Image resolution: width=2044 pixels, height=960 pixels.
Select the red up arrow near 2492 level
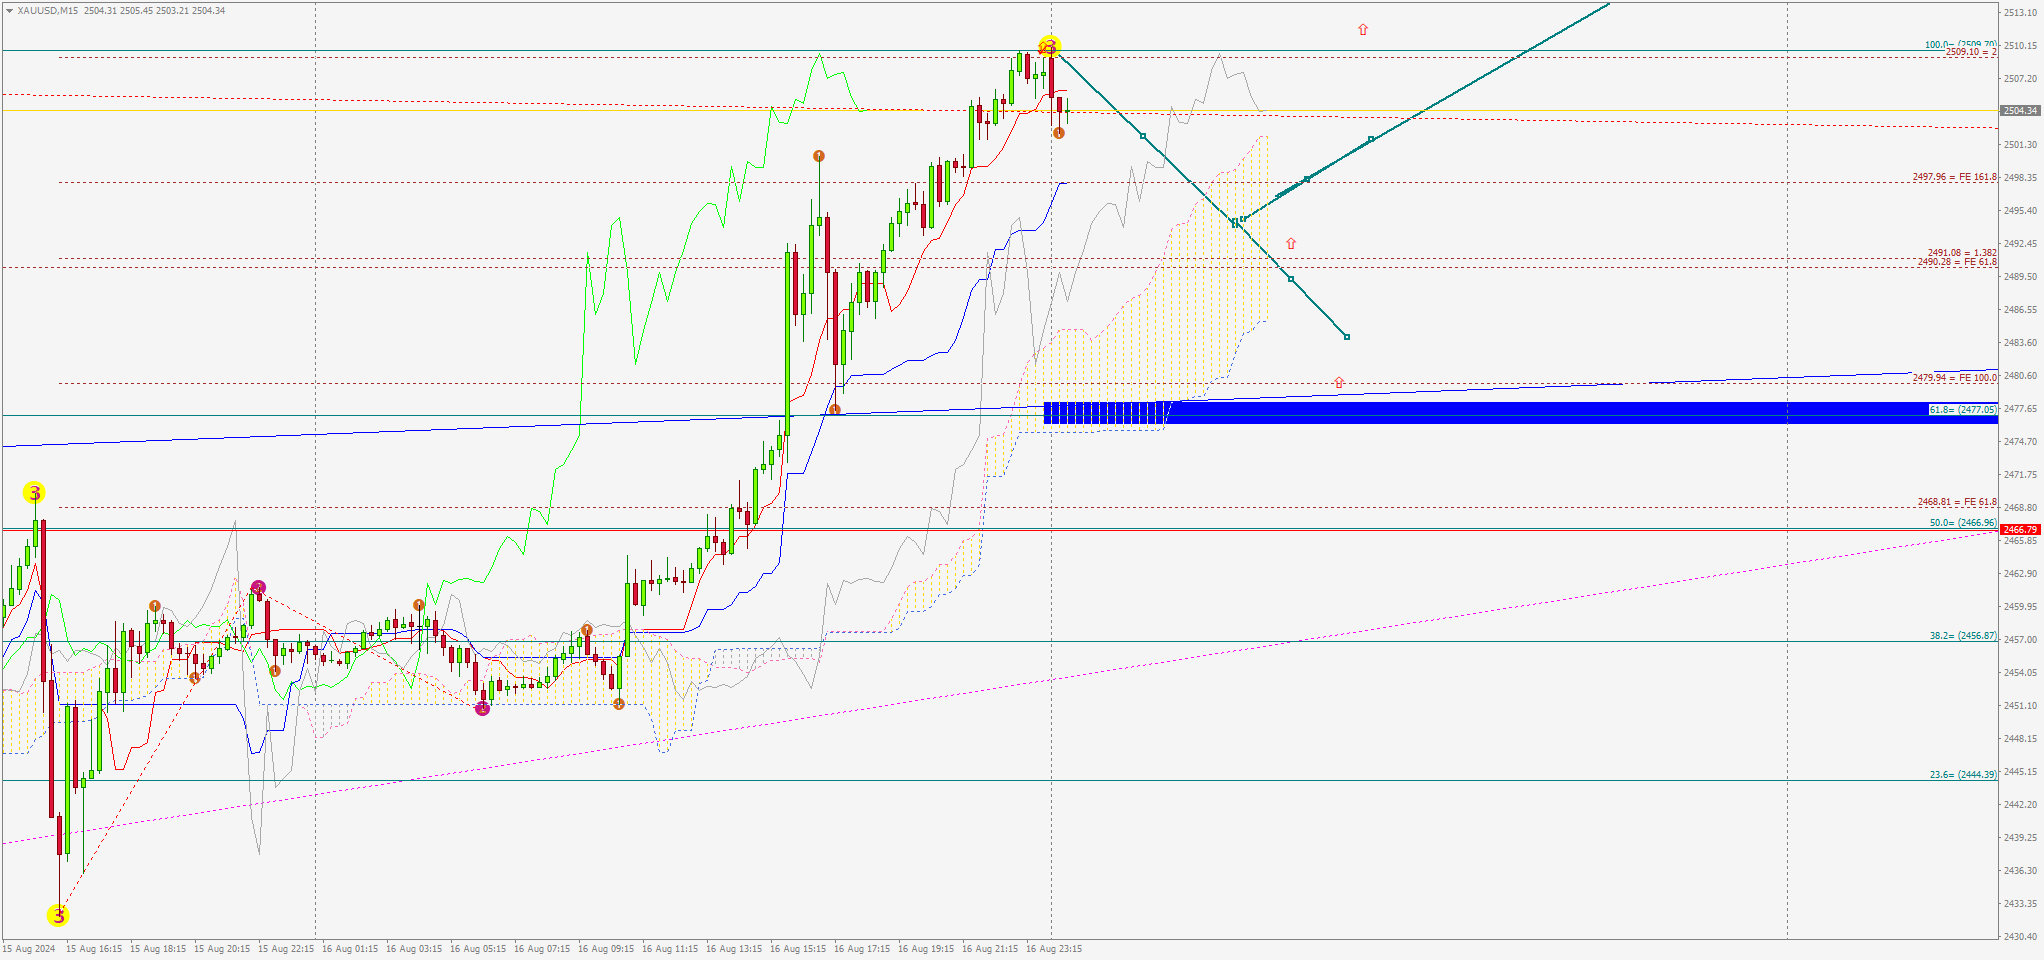(x=1291, y=244)
